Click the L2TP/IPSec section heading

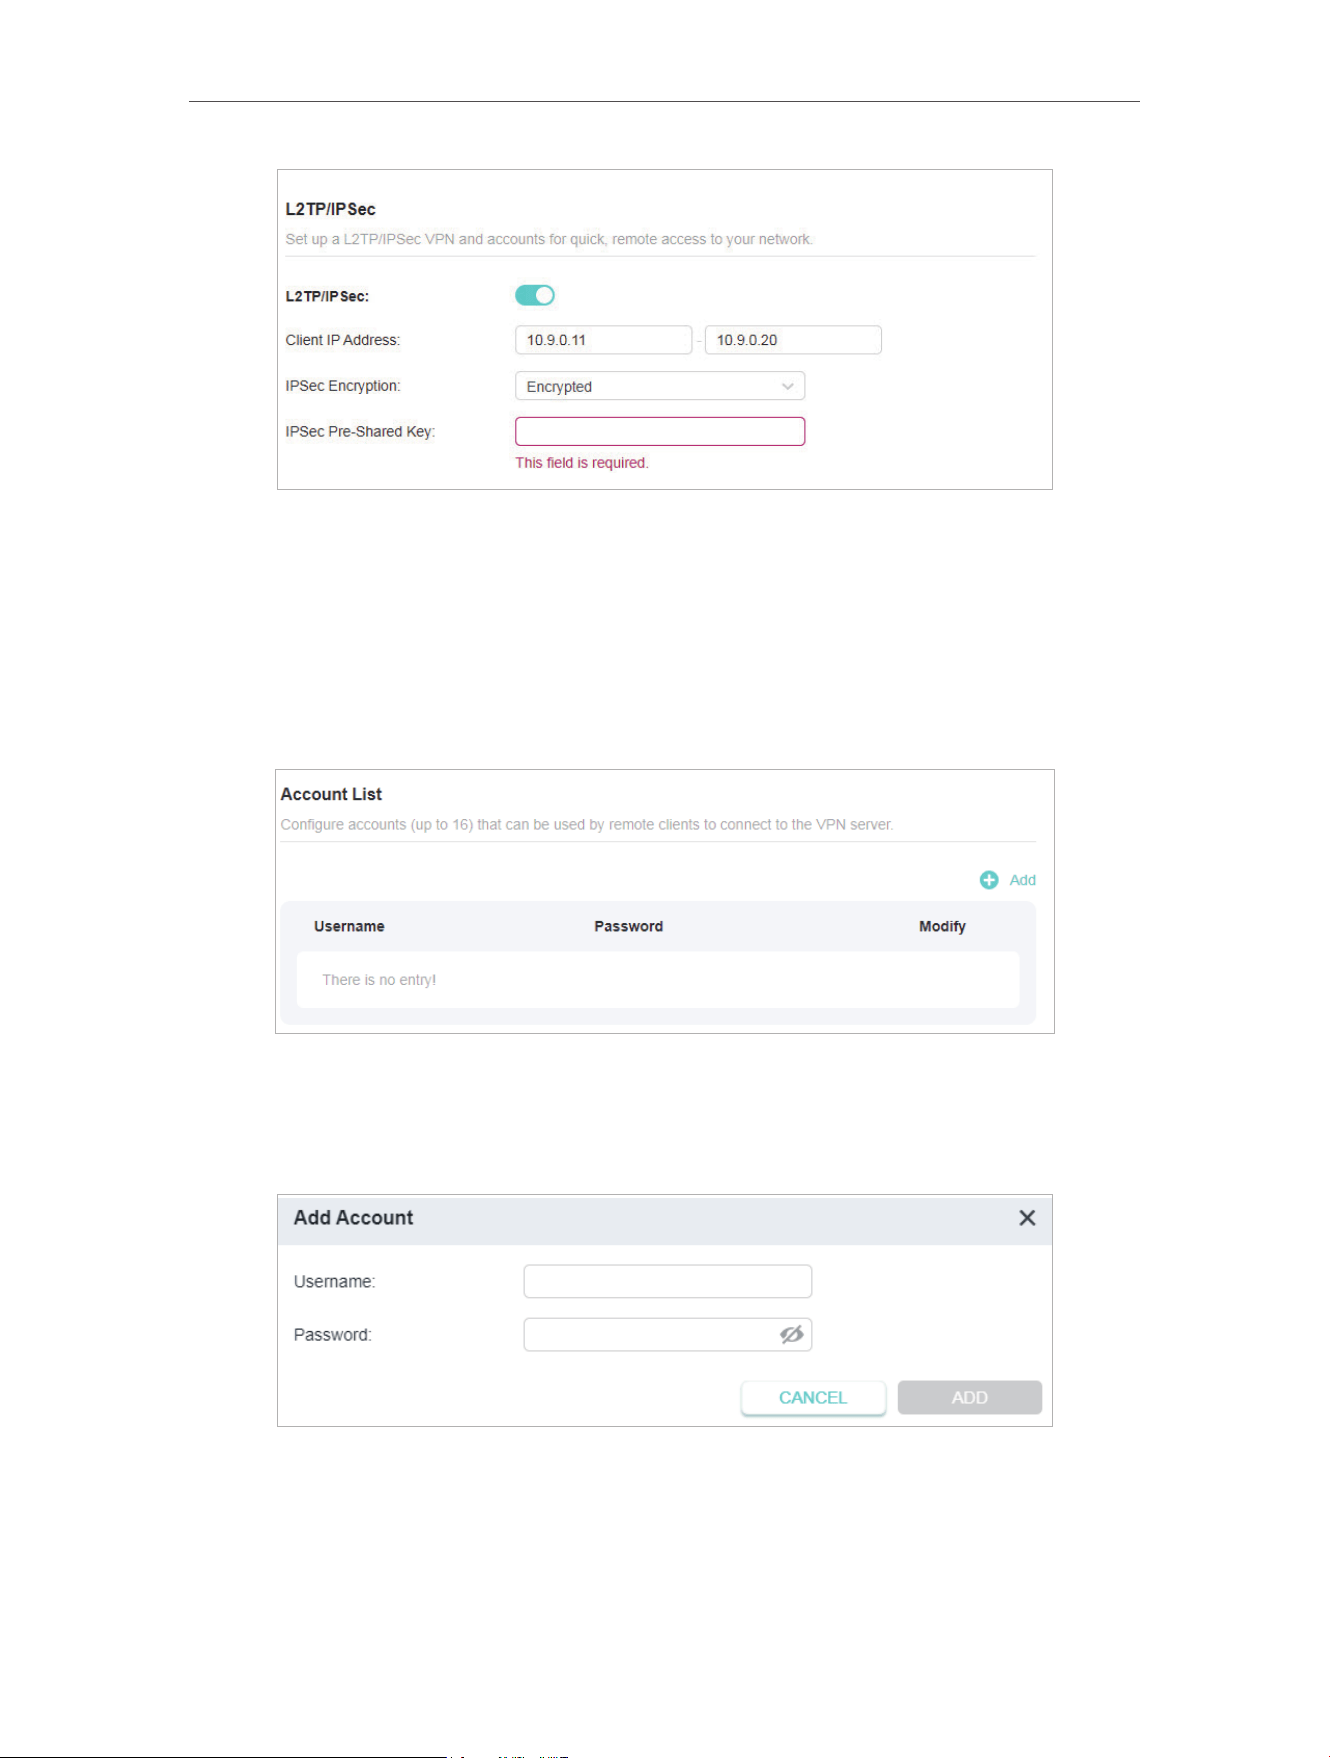331,209
